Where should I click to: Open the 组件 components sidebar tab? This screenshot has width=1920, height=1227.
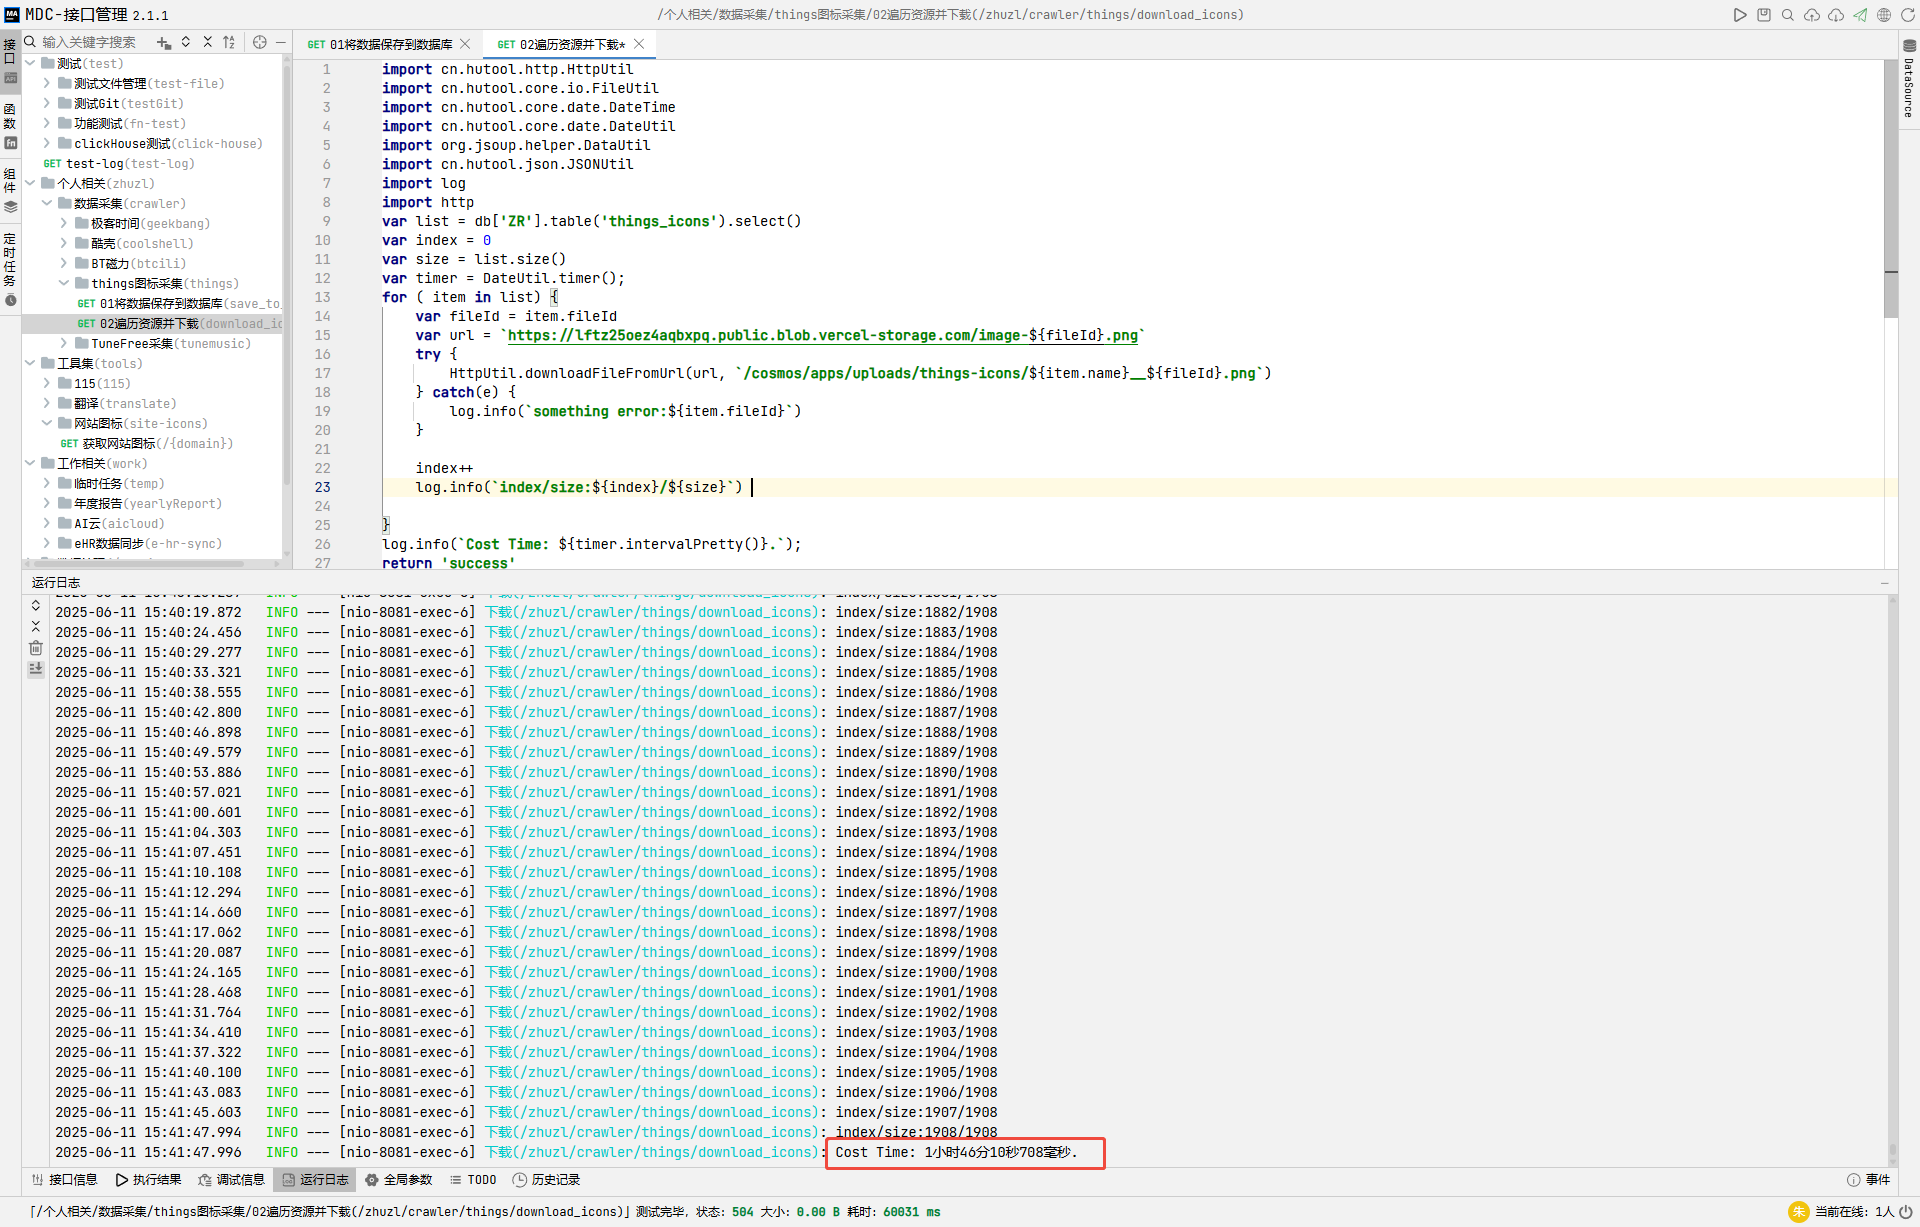pos(10,190)
